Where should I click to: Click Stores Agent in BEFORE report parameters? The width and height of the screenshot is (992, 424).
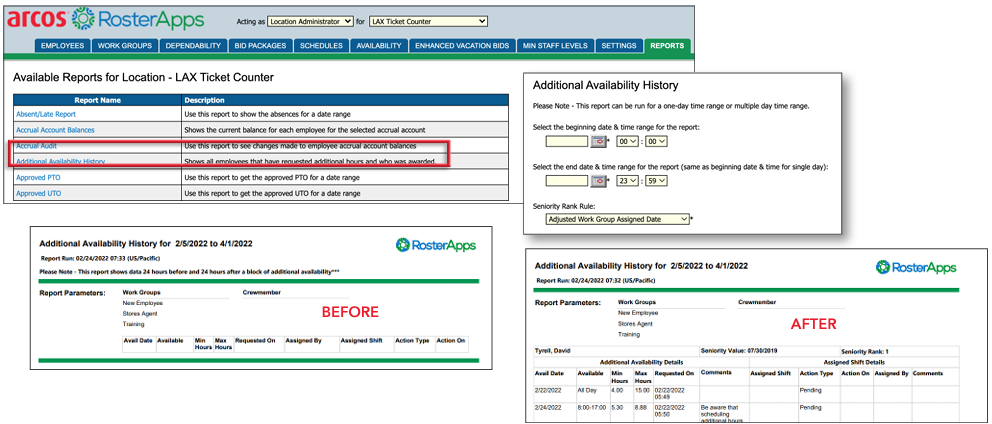tap(140, 313)
